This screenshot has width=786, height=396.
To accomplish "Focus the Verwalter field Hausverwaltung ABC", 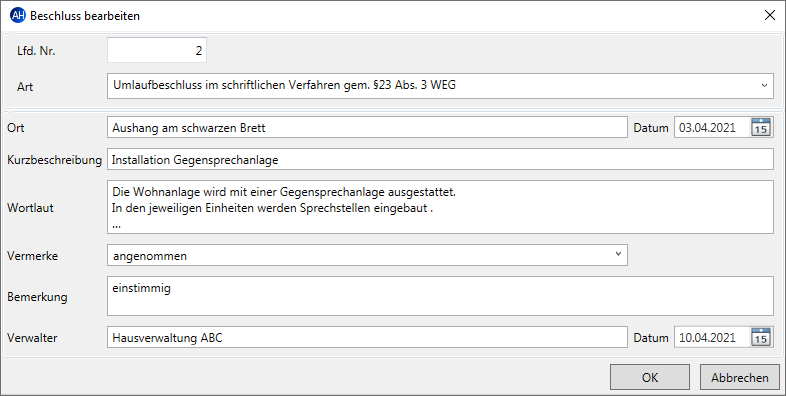I will click(367, 337).
